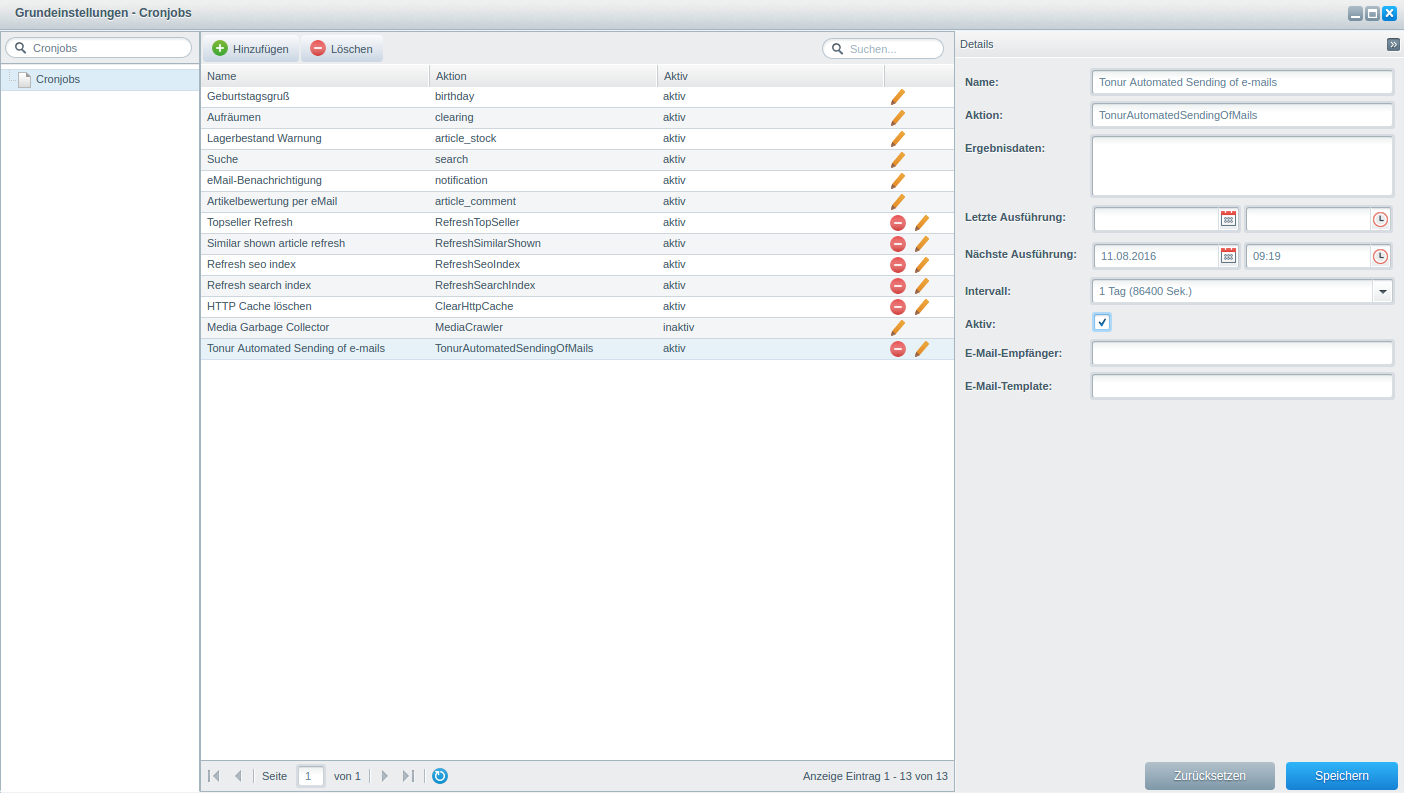The image size is (1404, 793).
Task: Remove the Refresh seo index cronjob
Action: click(x=898, y=265)
